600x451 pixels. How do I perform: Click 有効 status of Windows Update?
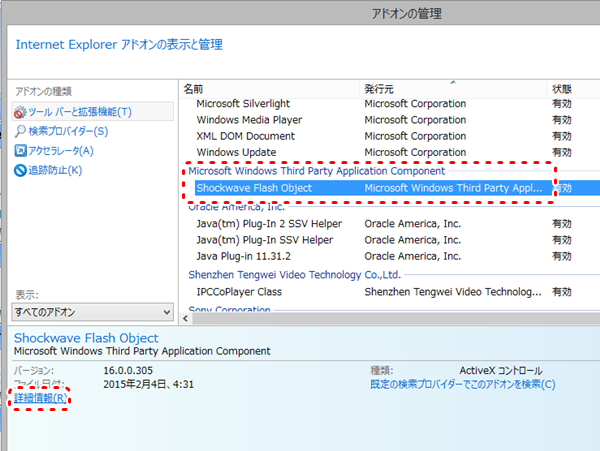(562, 152)
